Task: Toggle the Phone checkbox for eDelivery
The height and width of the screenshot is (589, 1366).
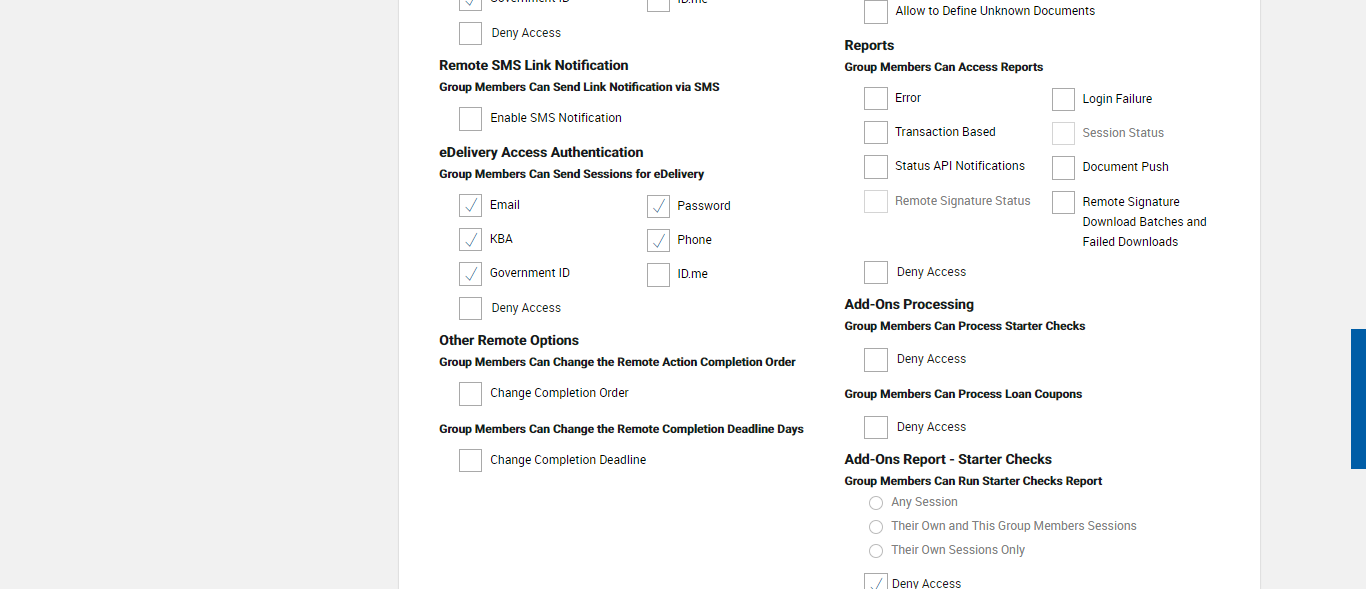Action: [658, 241]
